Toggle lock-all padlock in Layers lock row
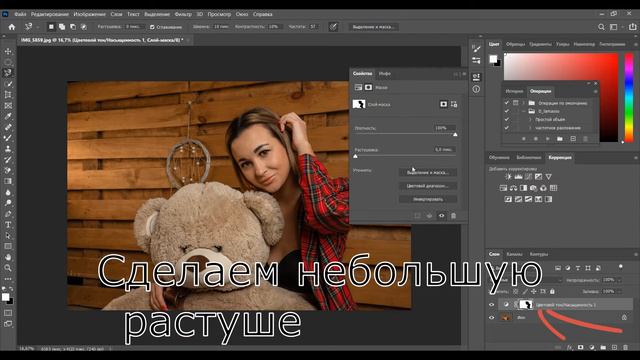Viewport: 640px width, 360px height. coord(552,291)
